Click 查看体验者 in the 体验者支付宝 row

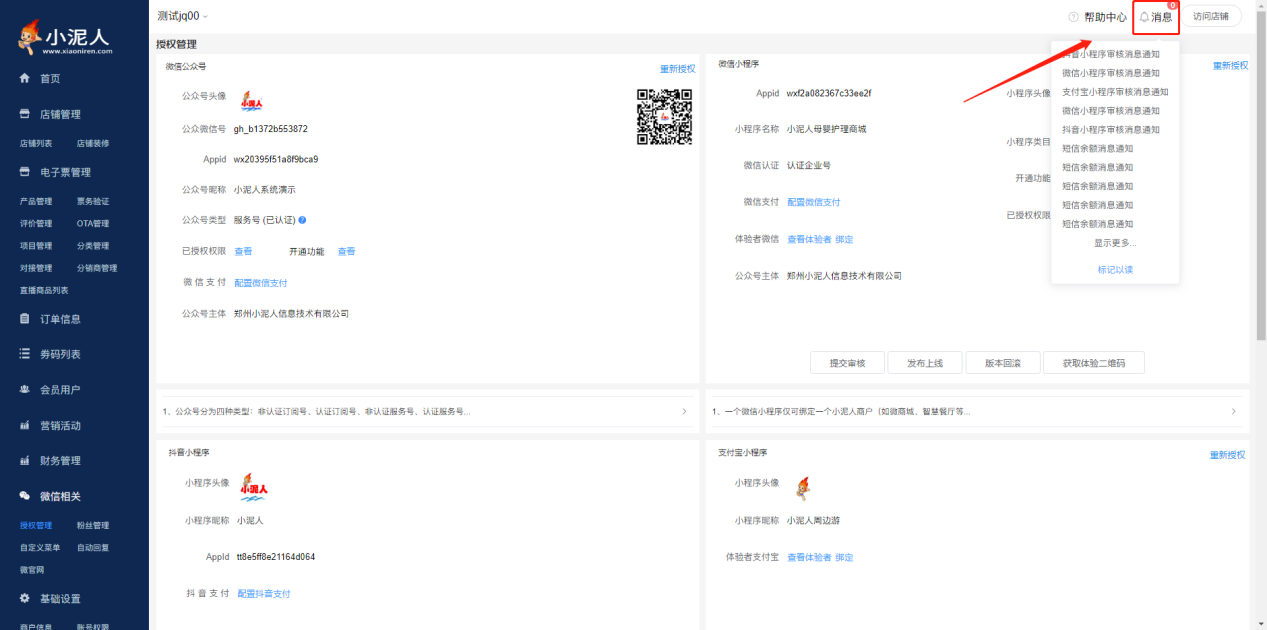tap(809, 557)
